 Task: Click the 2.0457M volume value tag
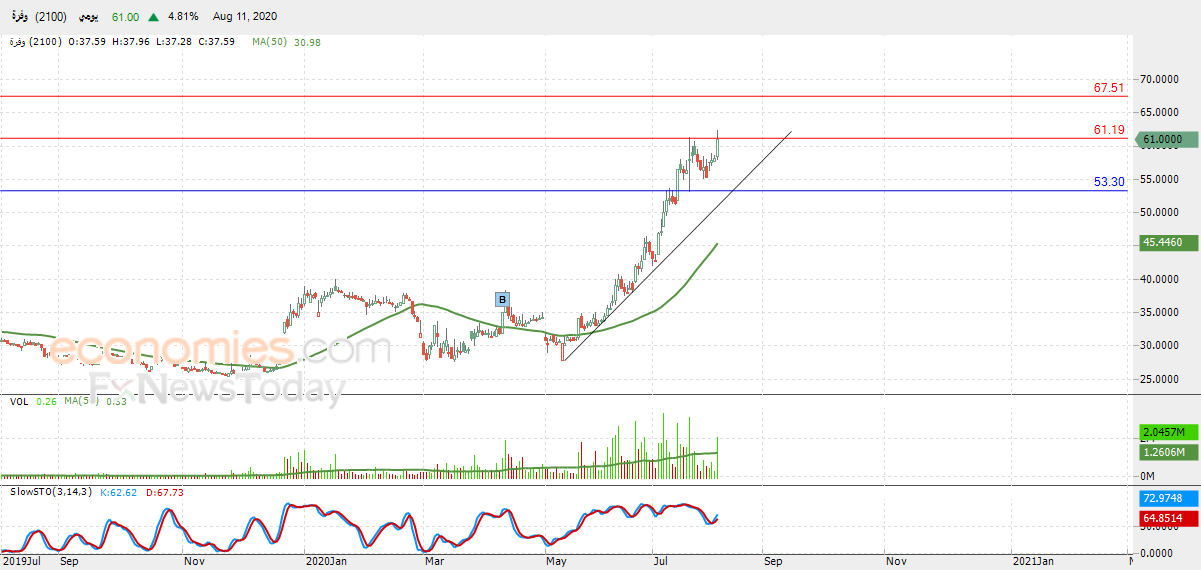point(1169,432)
